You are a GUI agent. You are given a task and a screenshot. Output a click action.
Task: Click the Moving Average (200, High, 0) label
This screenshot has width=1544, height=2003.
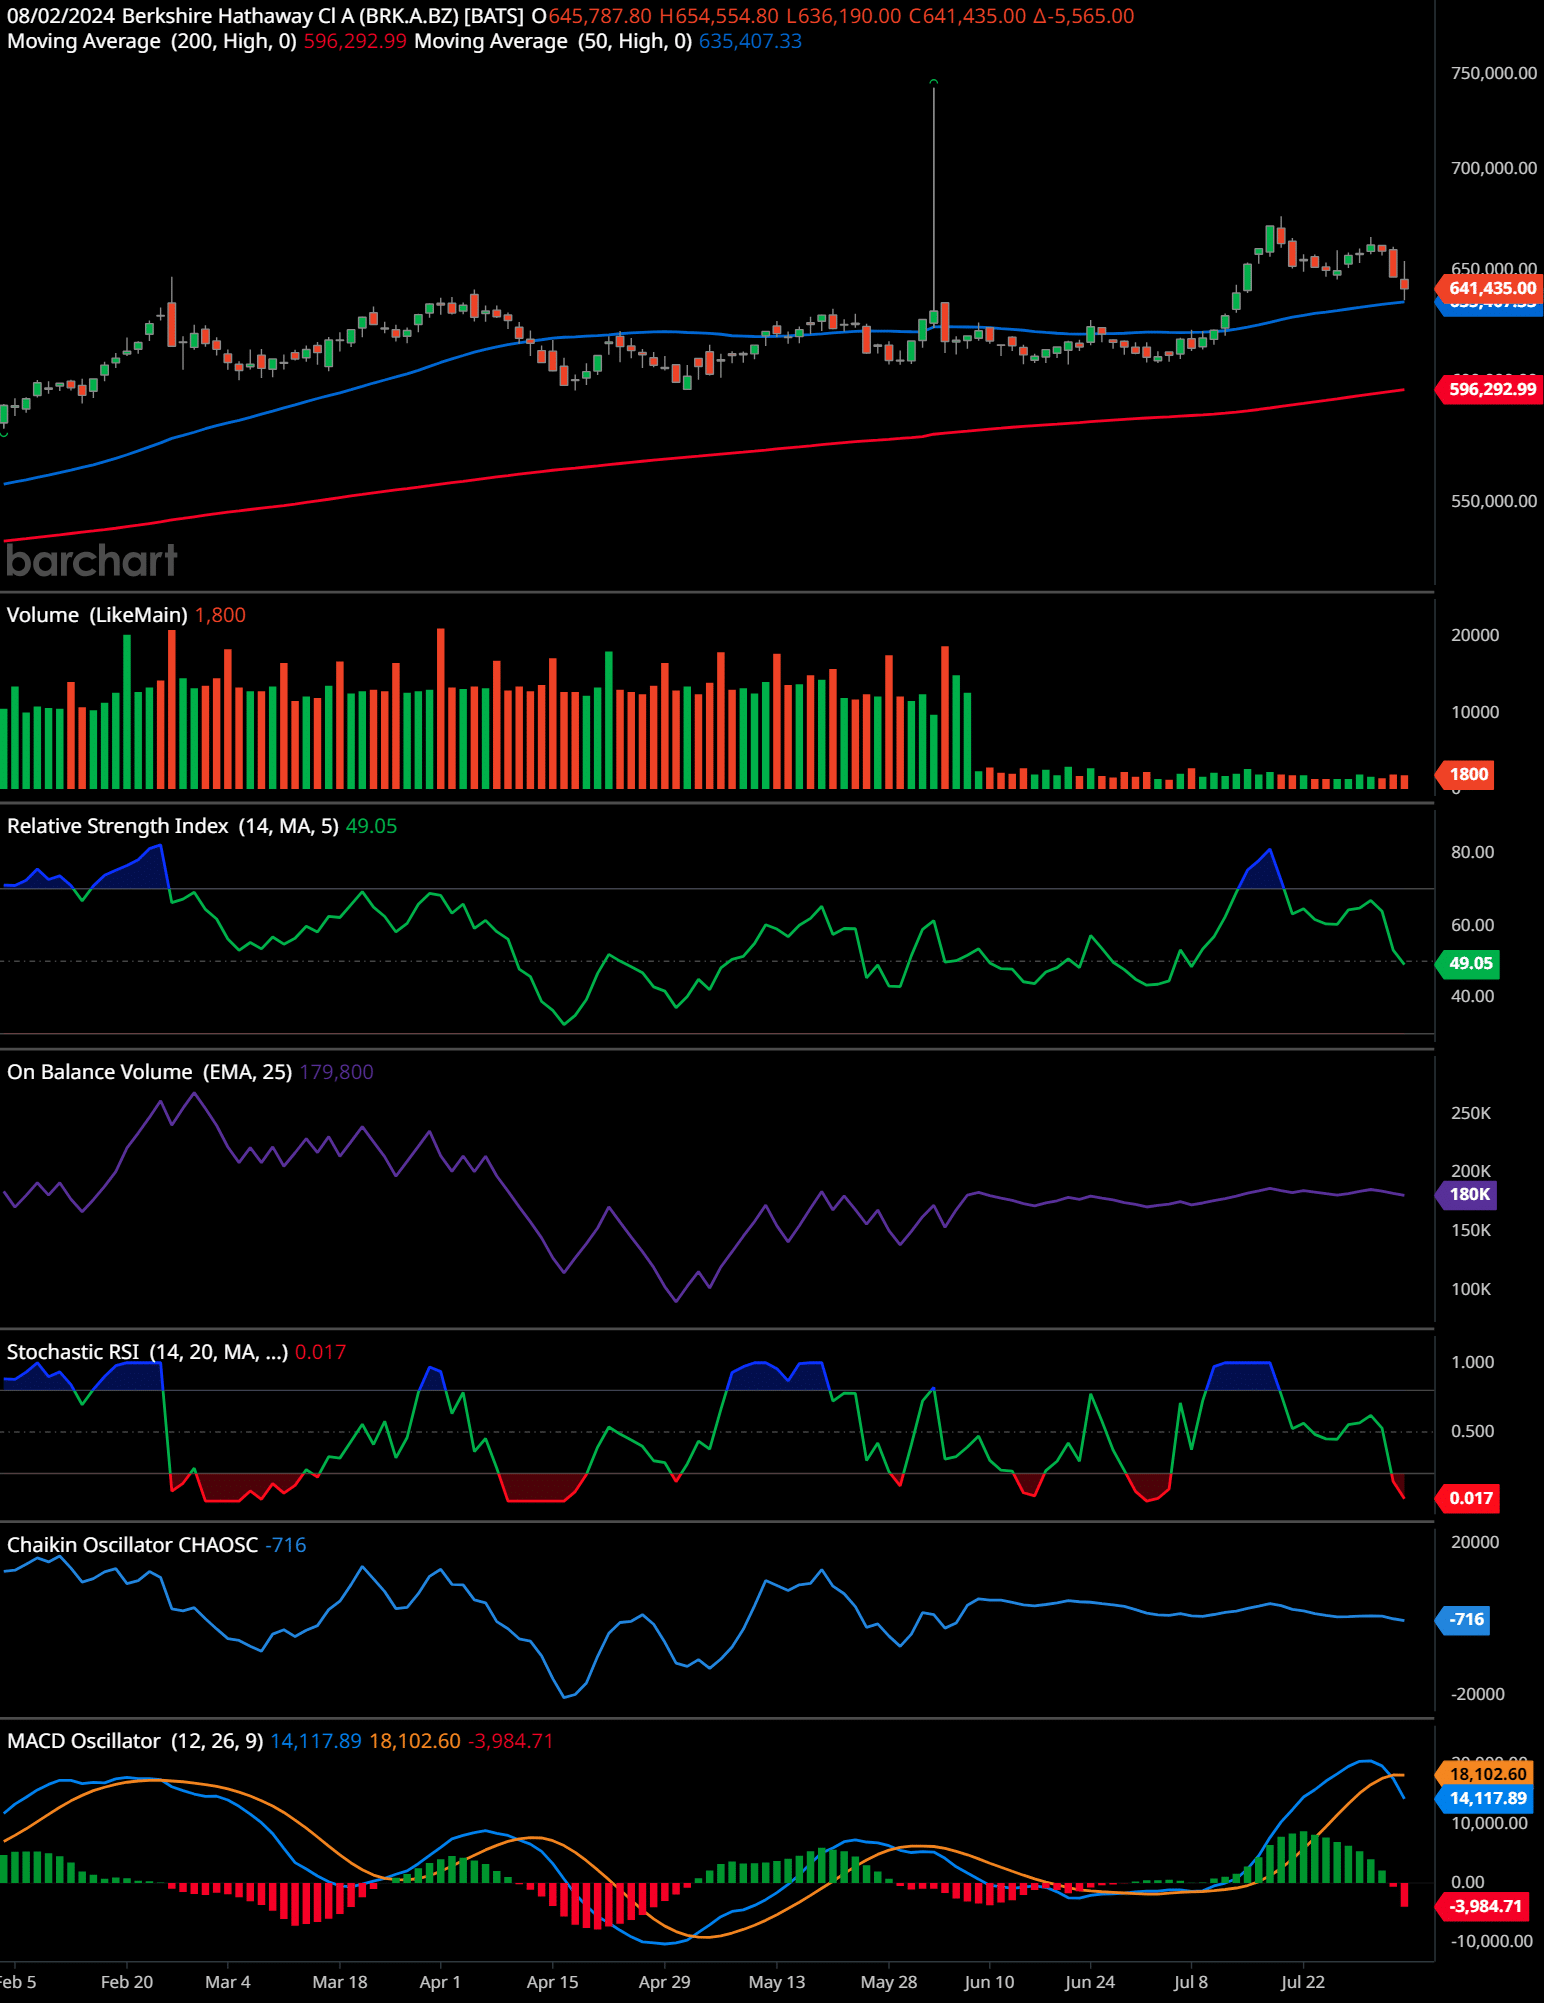pos(152,41)
